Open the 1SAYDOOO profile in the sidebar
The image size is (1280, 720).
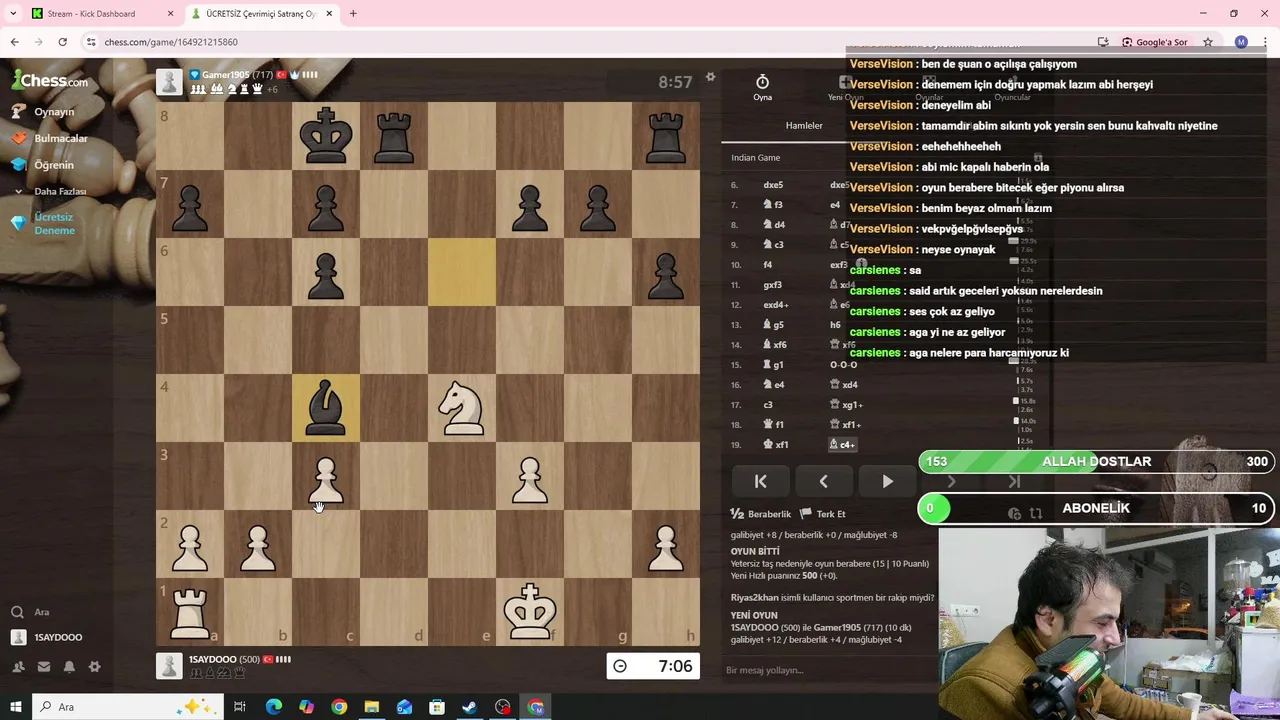58,637
